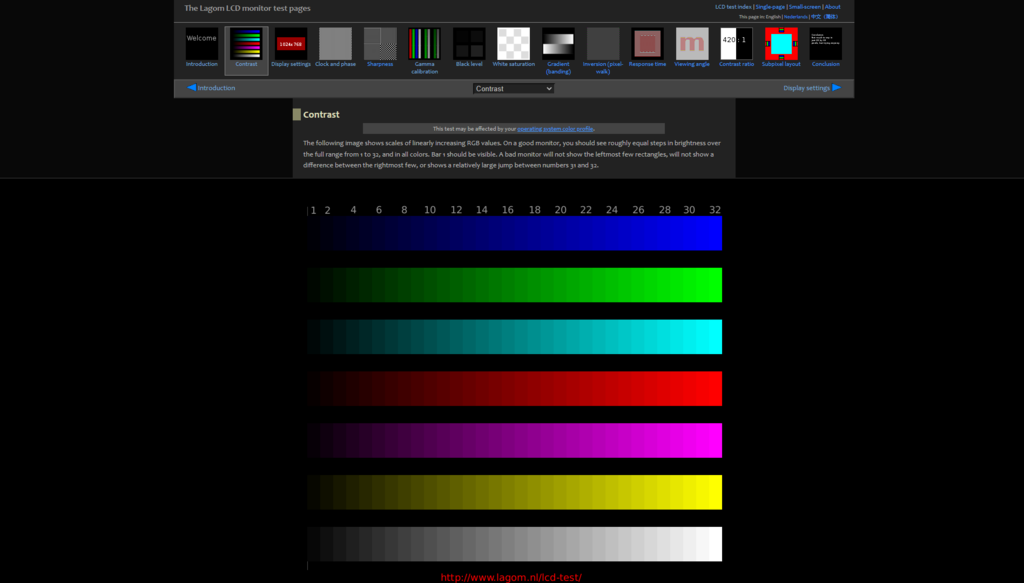The image size is (1024, 583).
Task: Select the Black level test thumbnail
Action: coord(469,44)
